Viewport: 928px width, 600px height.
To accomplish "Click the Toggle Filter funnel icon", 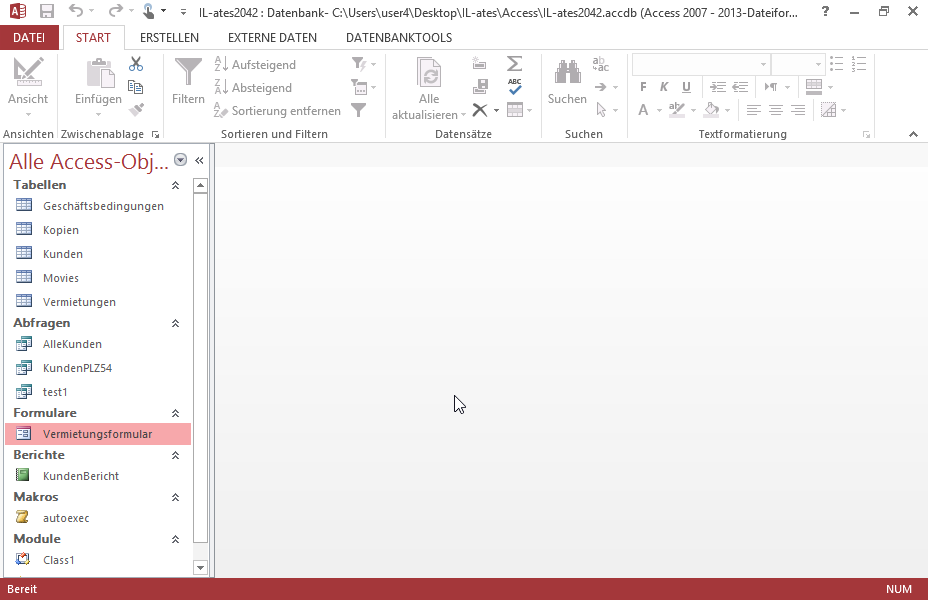I will coord(359,110).
